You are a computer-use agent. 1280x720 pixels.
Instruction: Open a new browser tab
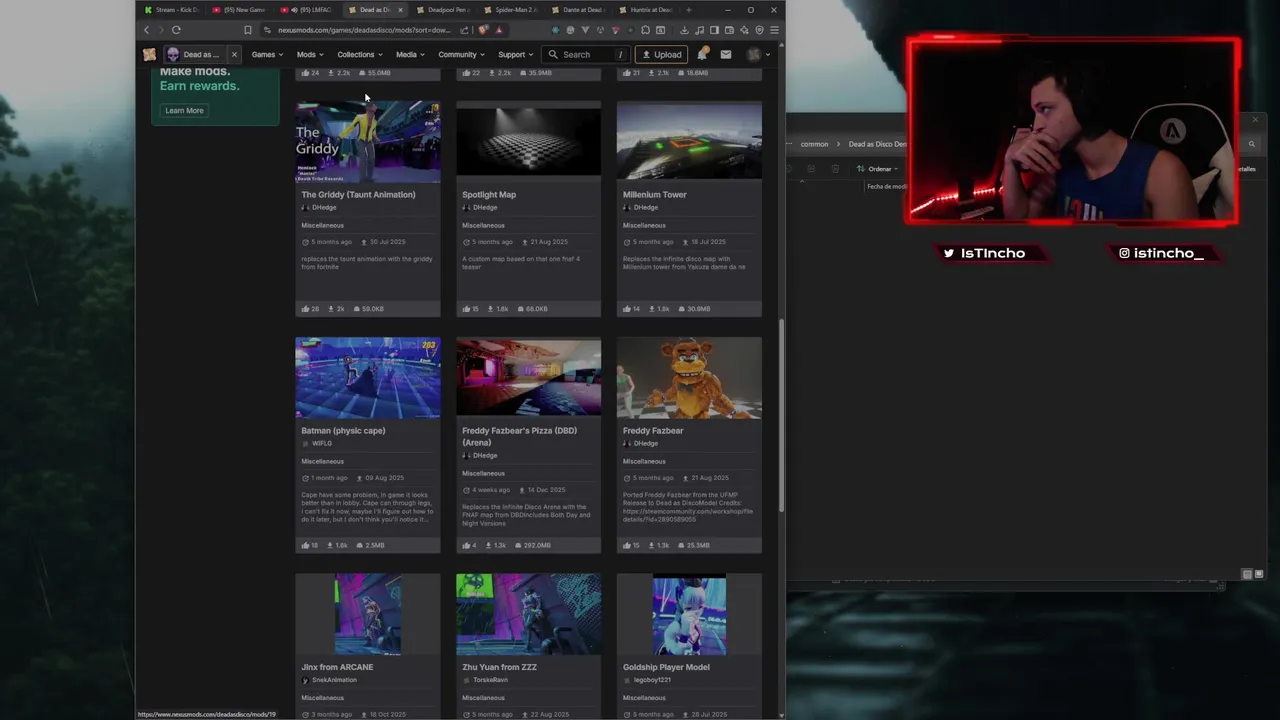point(688,10)
